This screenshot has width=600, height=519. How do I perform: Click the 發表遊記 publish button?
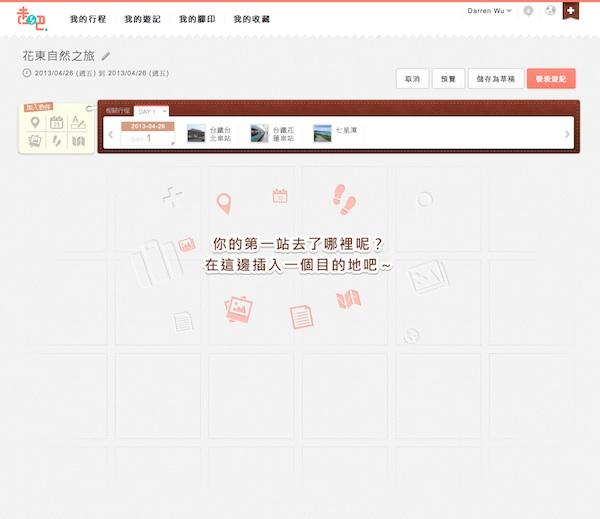pos(551,78)
